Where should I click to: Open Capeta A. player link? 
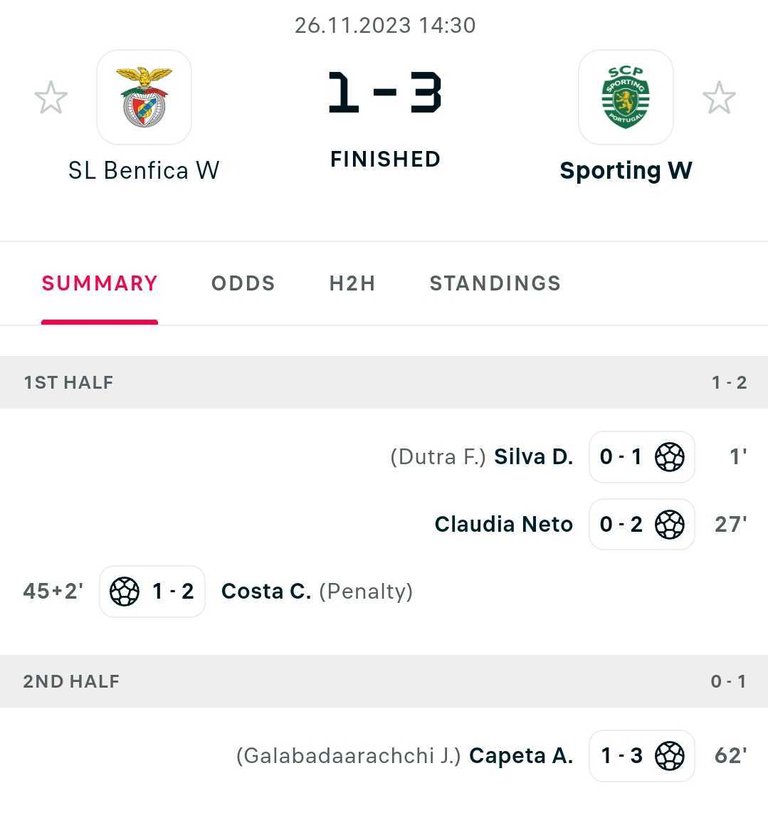[521, 756]
